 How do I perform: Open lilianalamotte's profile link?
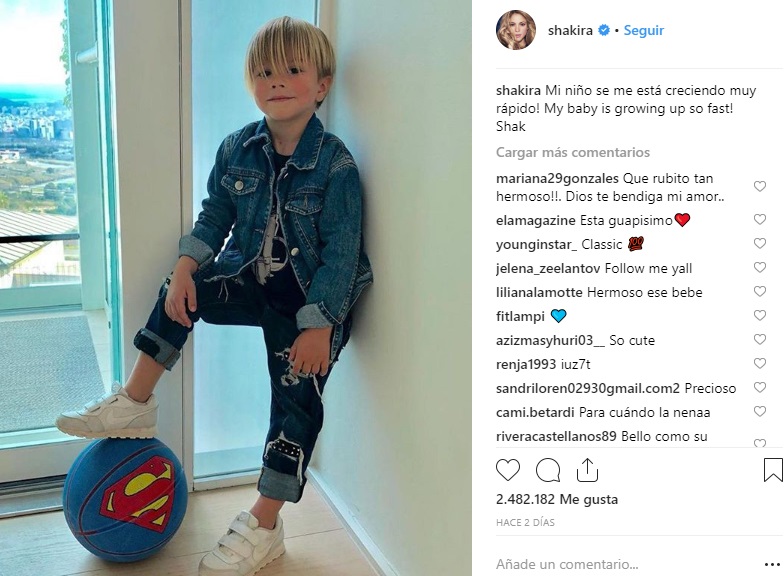click(x=539, y=292)
